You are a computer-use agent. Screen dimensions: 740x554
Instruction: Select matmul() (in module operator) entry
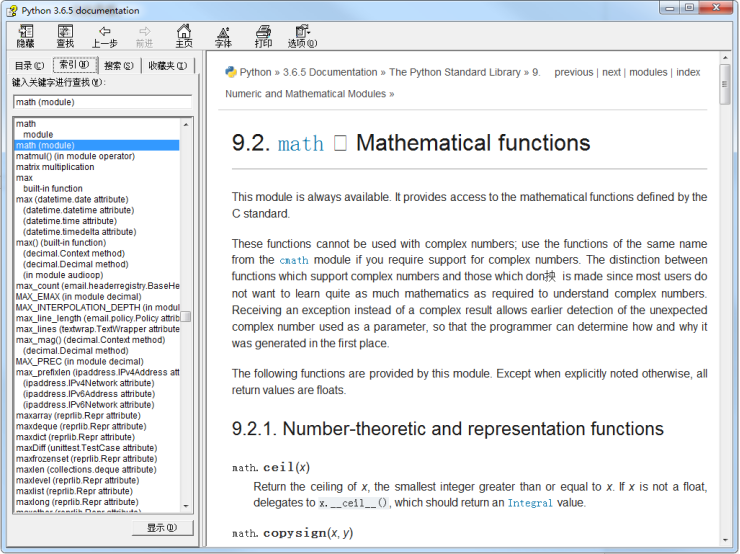(76, 156)
